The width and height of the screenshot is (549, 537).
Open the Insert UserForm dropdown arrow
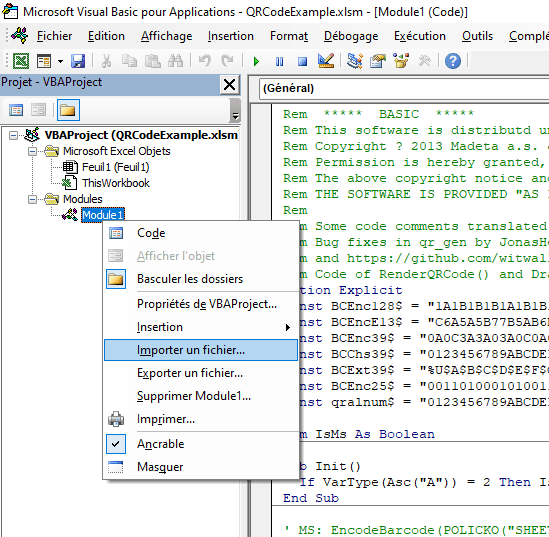(60, 62)
